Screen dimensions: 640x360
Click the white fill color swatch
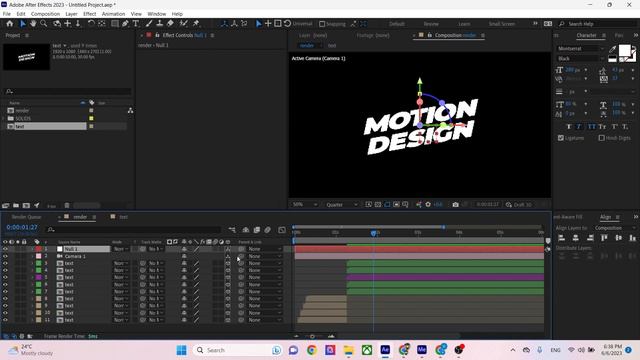(x=624, y=51)
